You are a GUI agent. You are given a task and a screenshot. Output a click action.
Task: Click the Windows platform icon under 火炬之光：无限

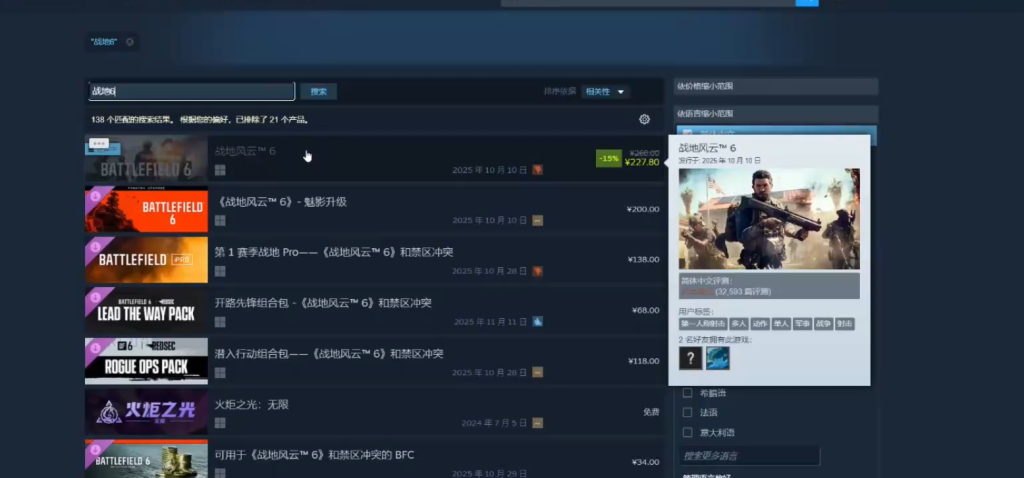(220, 423)
